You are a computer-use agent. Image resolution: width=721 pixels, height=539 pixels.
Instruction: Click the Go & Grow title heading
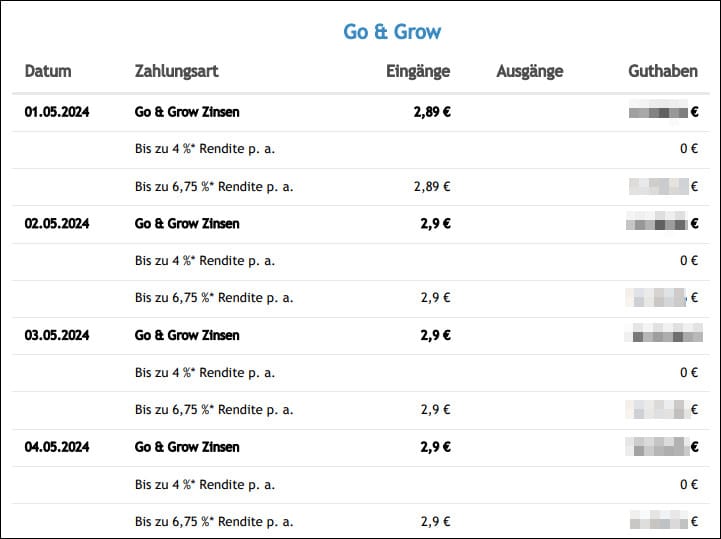coord(392,31)
